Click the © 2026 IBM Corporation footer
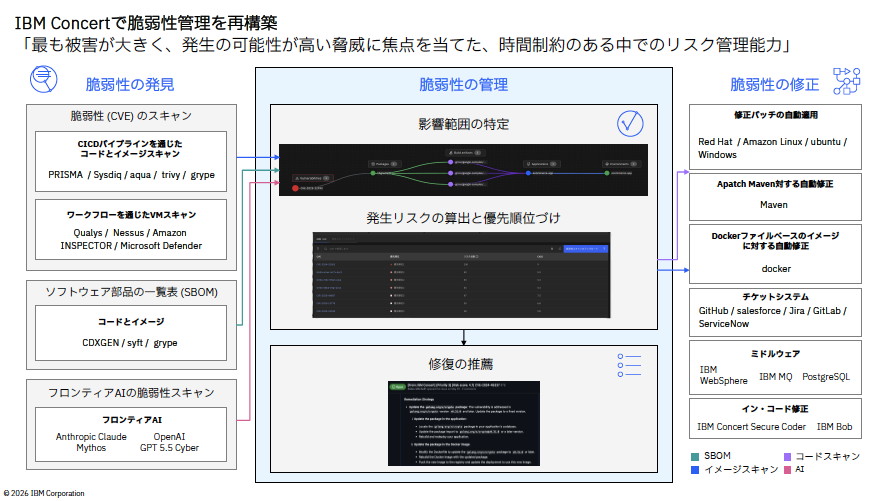This screenshot has height=501, width=890. click(x=44, y=494)
